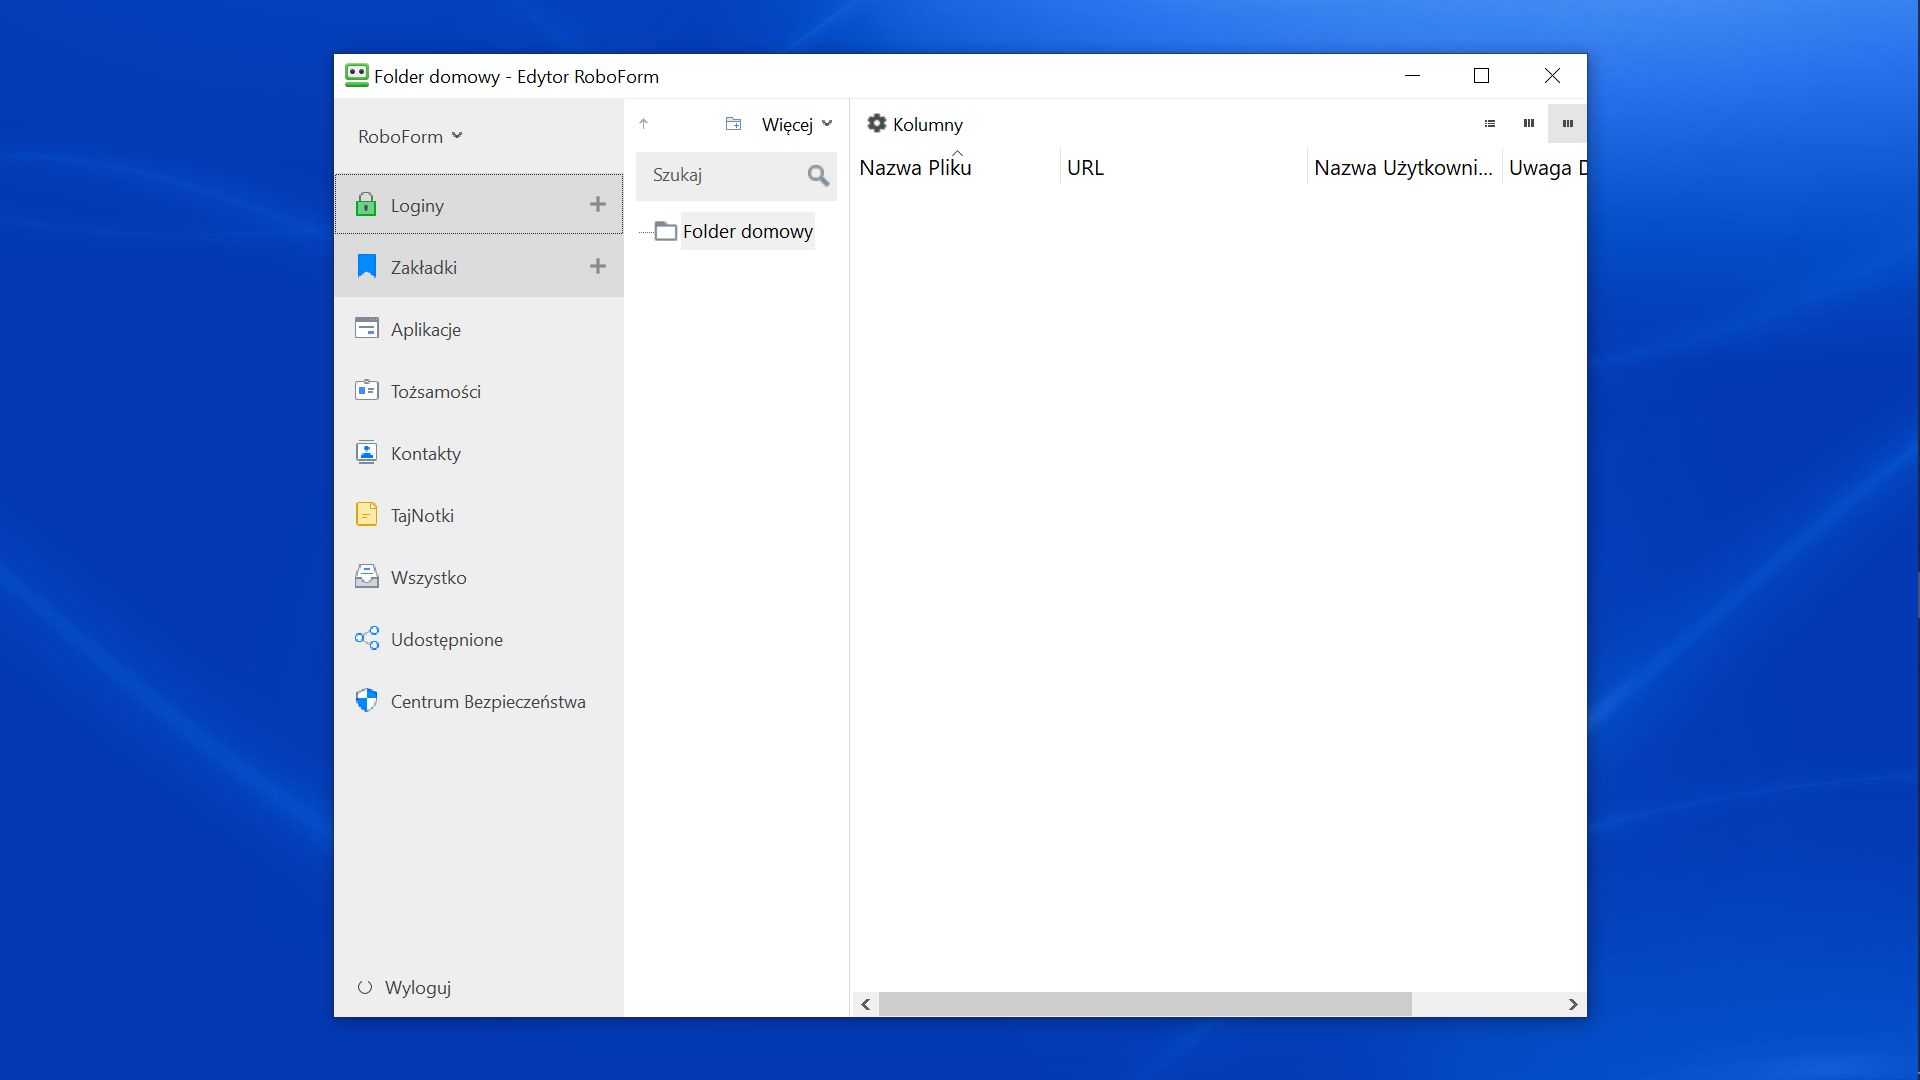
Task: Click the new folder icon
Action: pos(733,124)
